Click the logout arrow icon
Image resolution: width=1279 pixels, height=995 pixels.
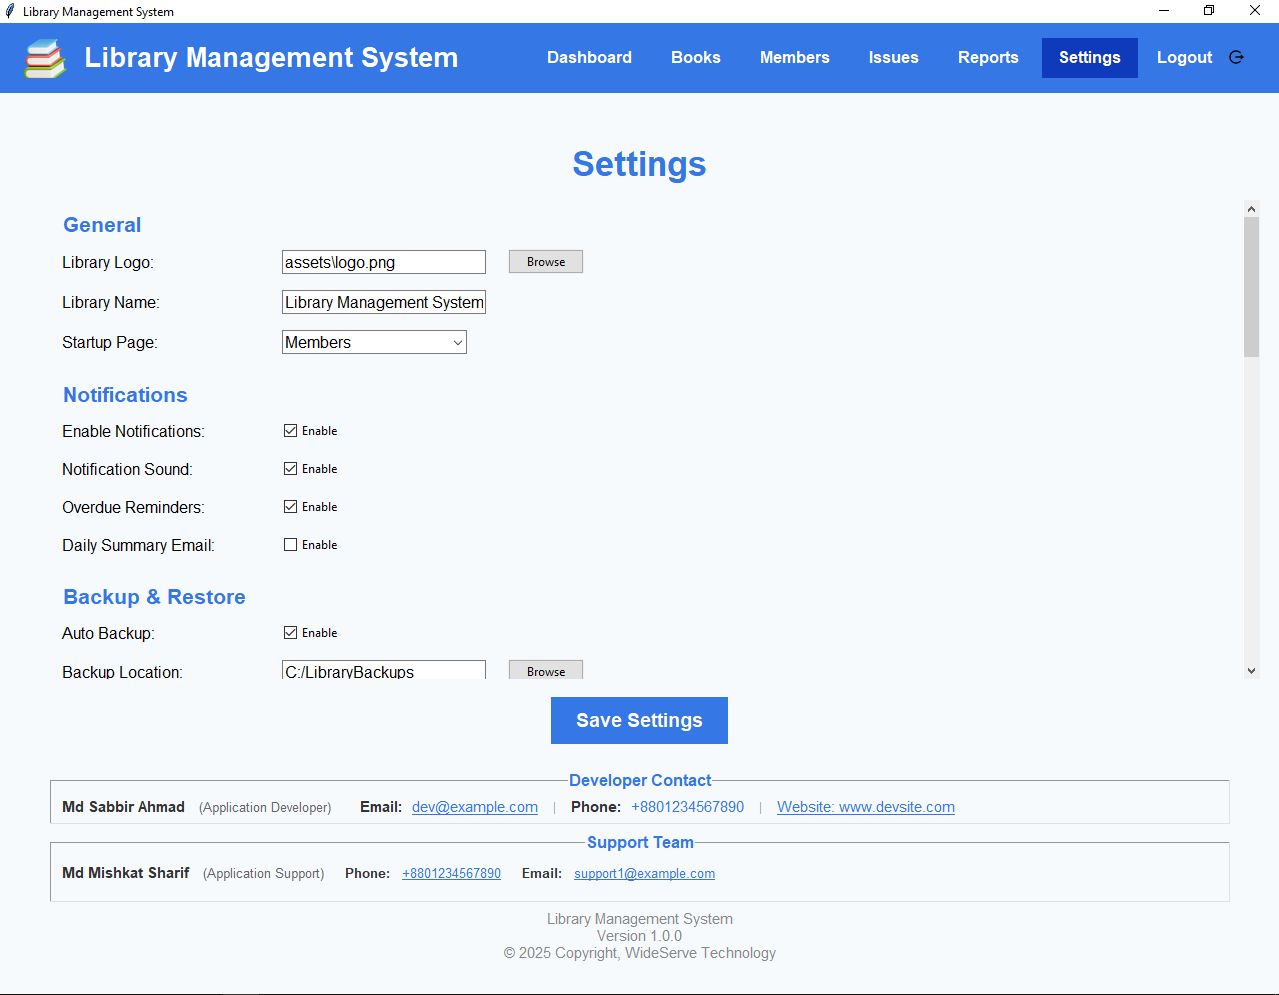pos(1236,58)
